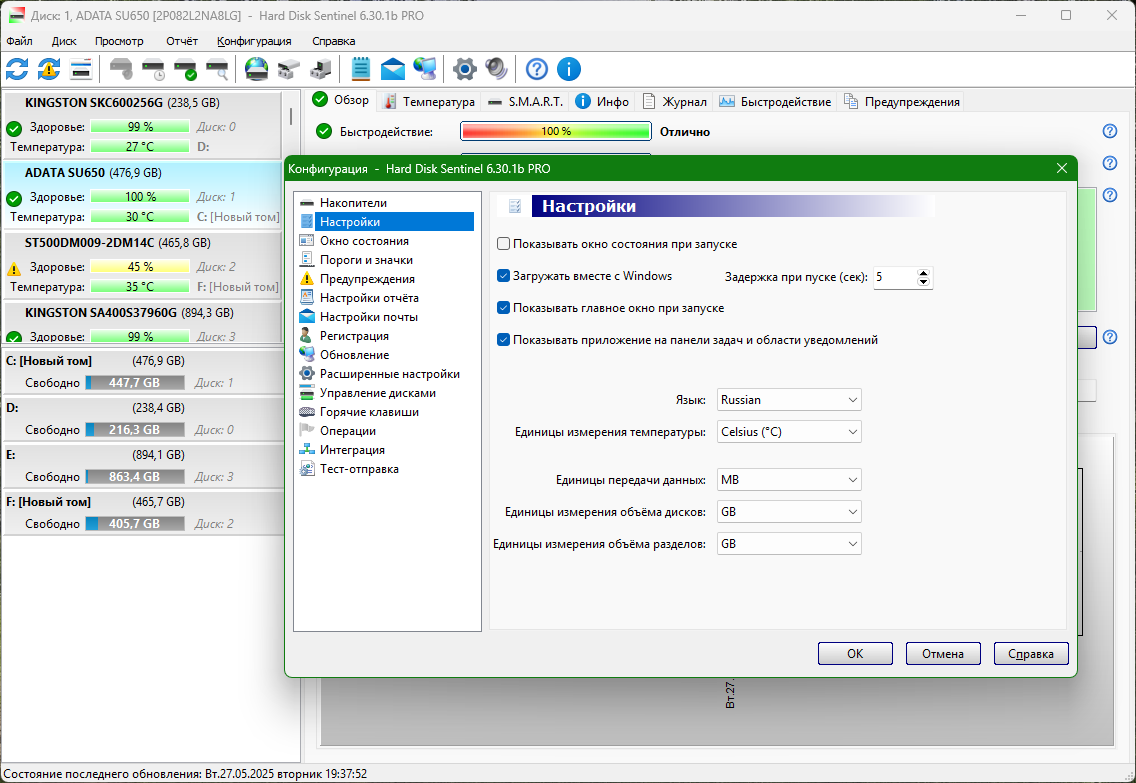Viewport: 1136px width, 783px height.
Task: Confirm settings with OK button
Action: [855, 653]
